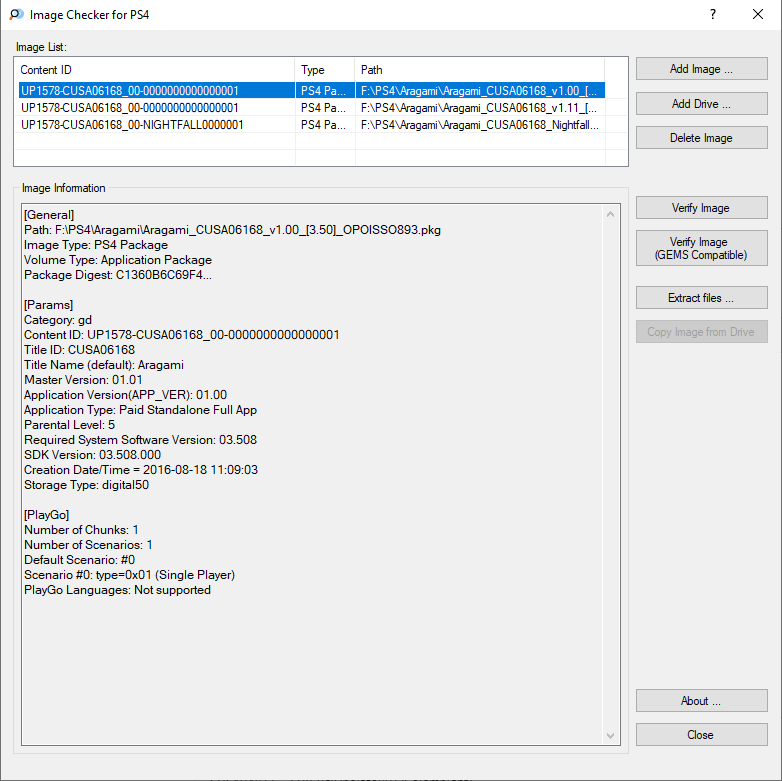Viewport: 782px width, 781px height.
Task: Click the Add Drive ... button
Action: (701, 104)
